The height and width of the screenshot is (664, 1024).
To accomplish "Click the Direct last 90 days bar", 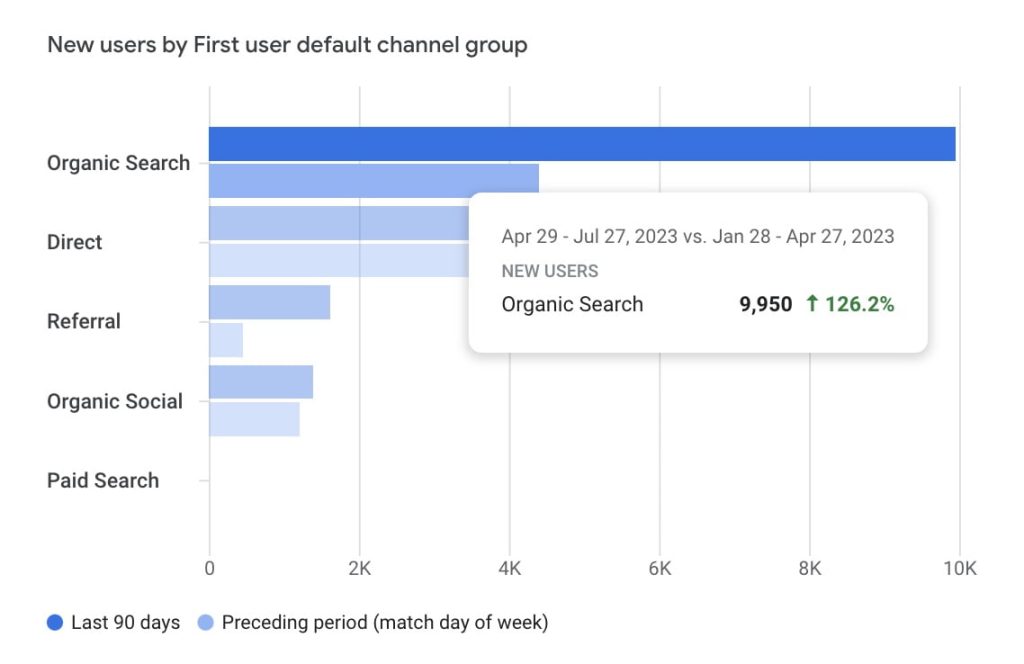I will pos(339,223).
